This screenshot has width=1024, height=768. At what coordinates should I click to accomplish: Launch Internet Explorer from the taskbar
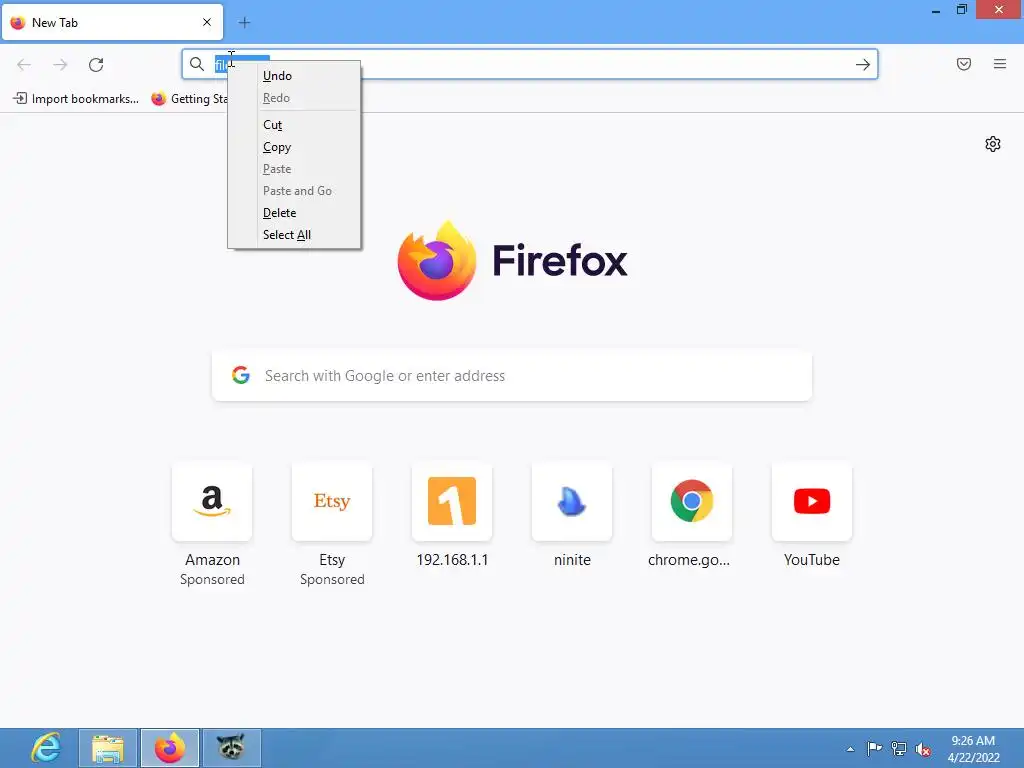(46, 748)
